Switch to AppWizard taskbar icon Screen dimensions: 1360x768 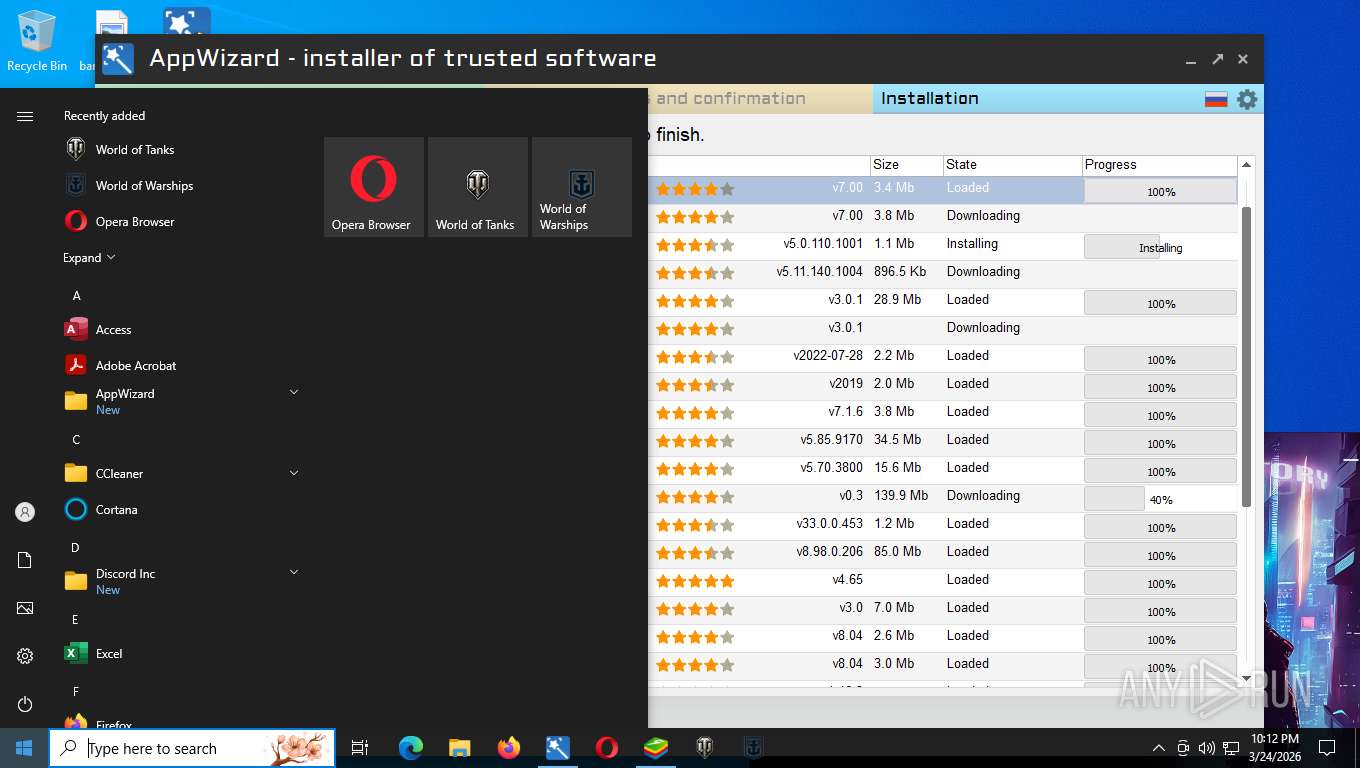558,748
